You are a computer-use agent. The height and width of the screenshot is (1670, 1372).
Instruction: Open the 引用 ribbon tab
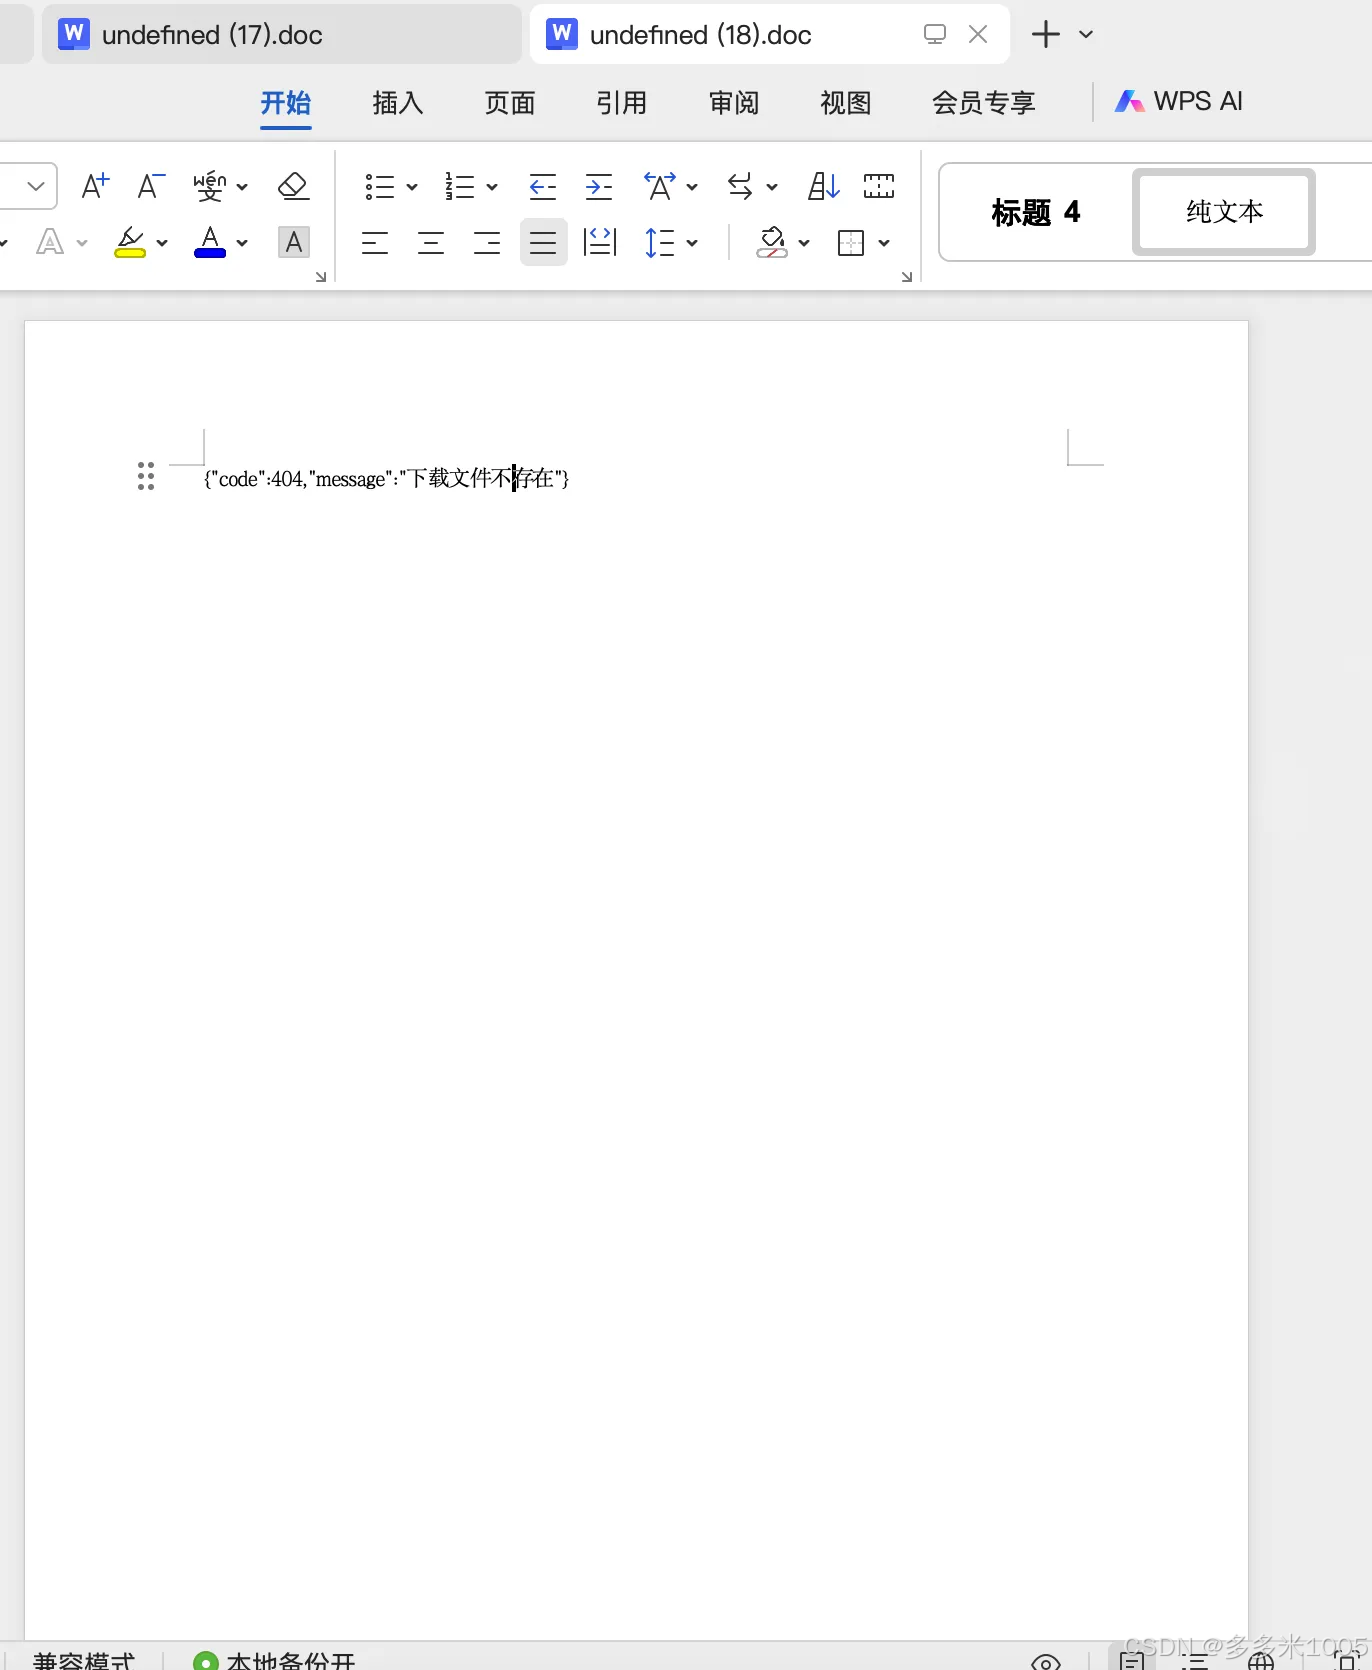(622, 103)
